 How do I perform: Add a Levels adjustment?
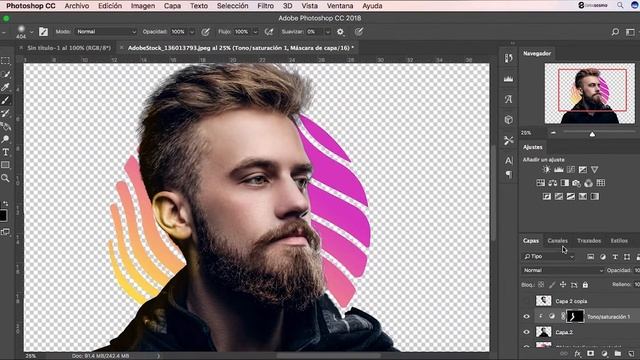pos(559,169)
